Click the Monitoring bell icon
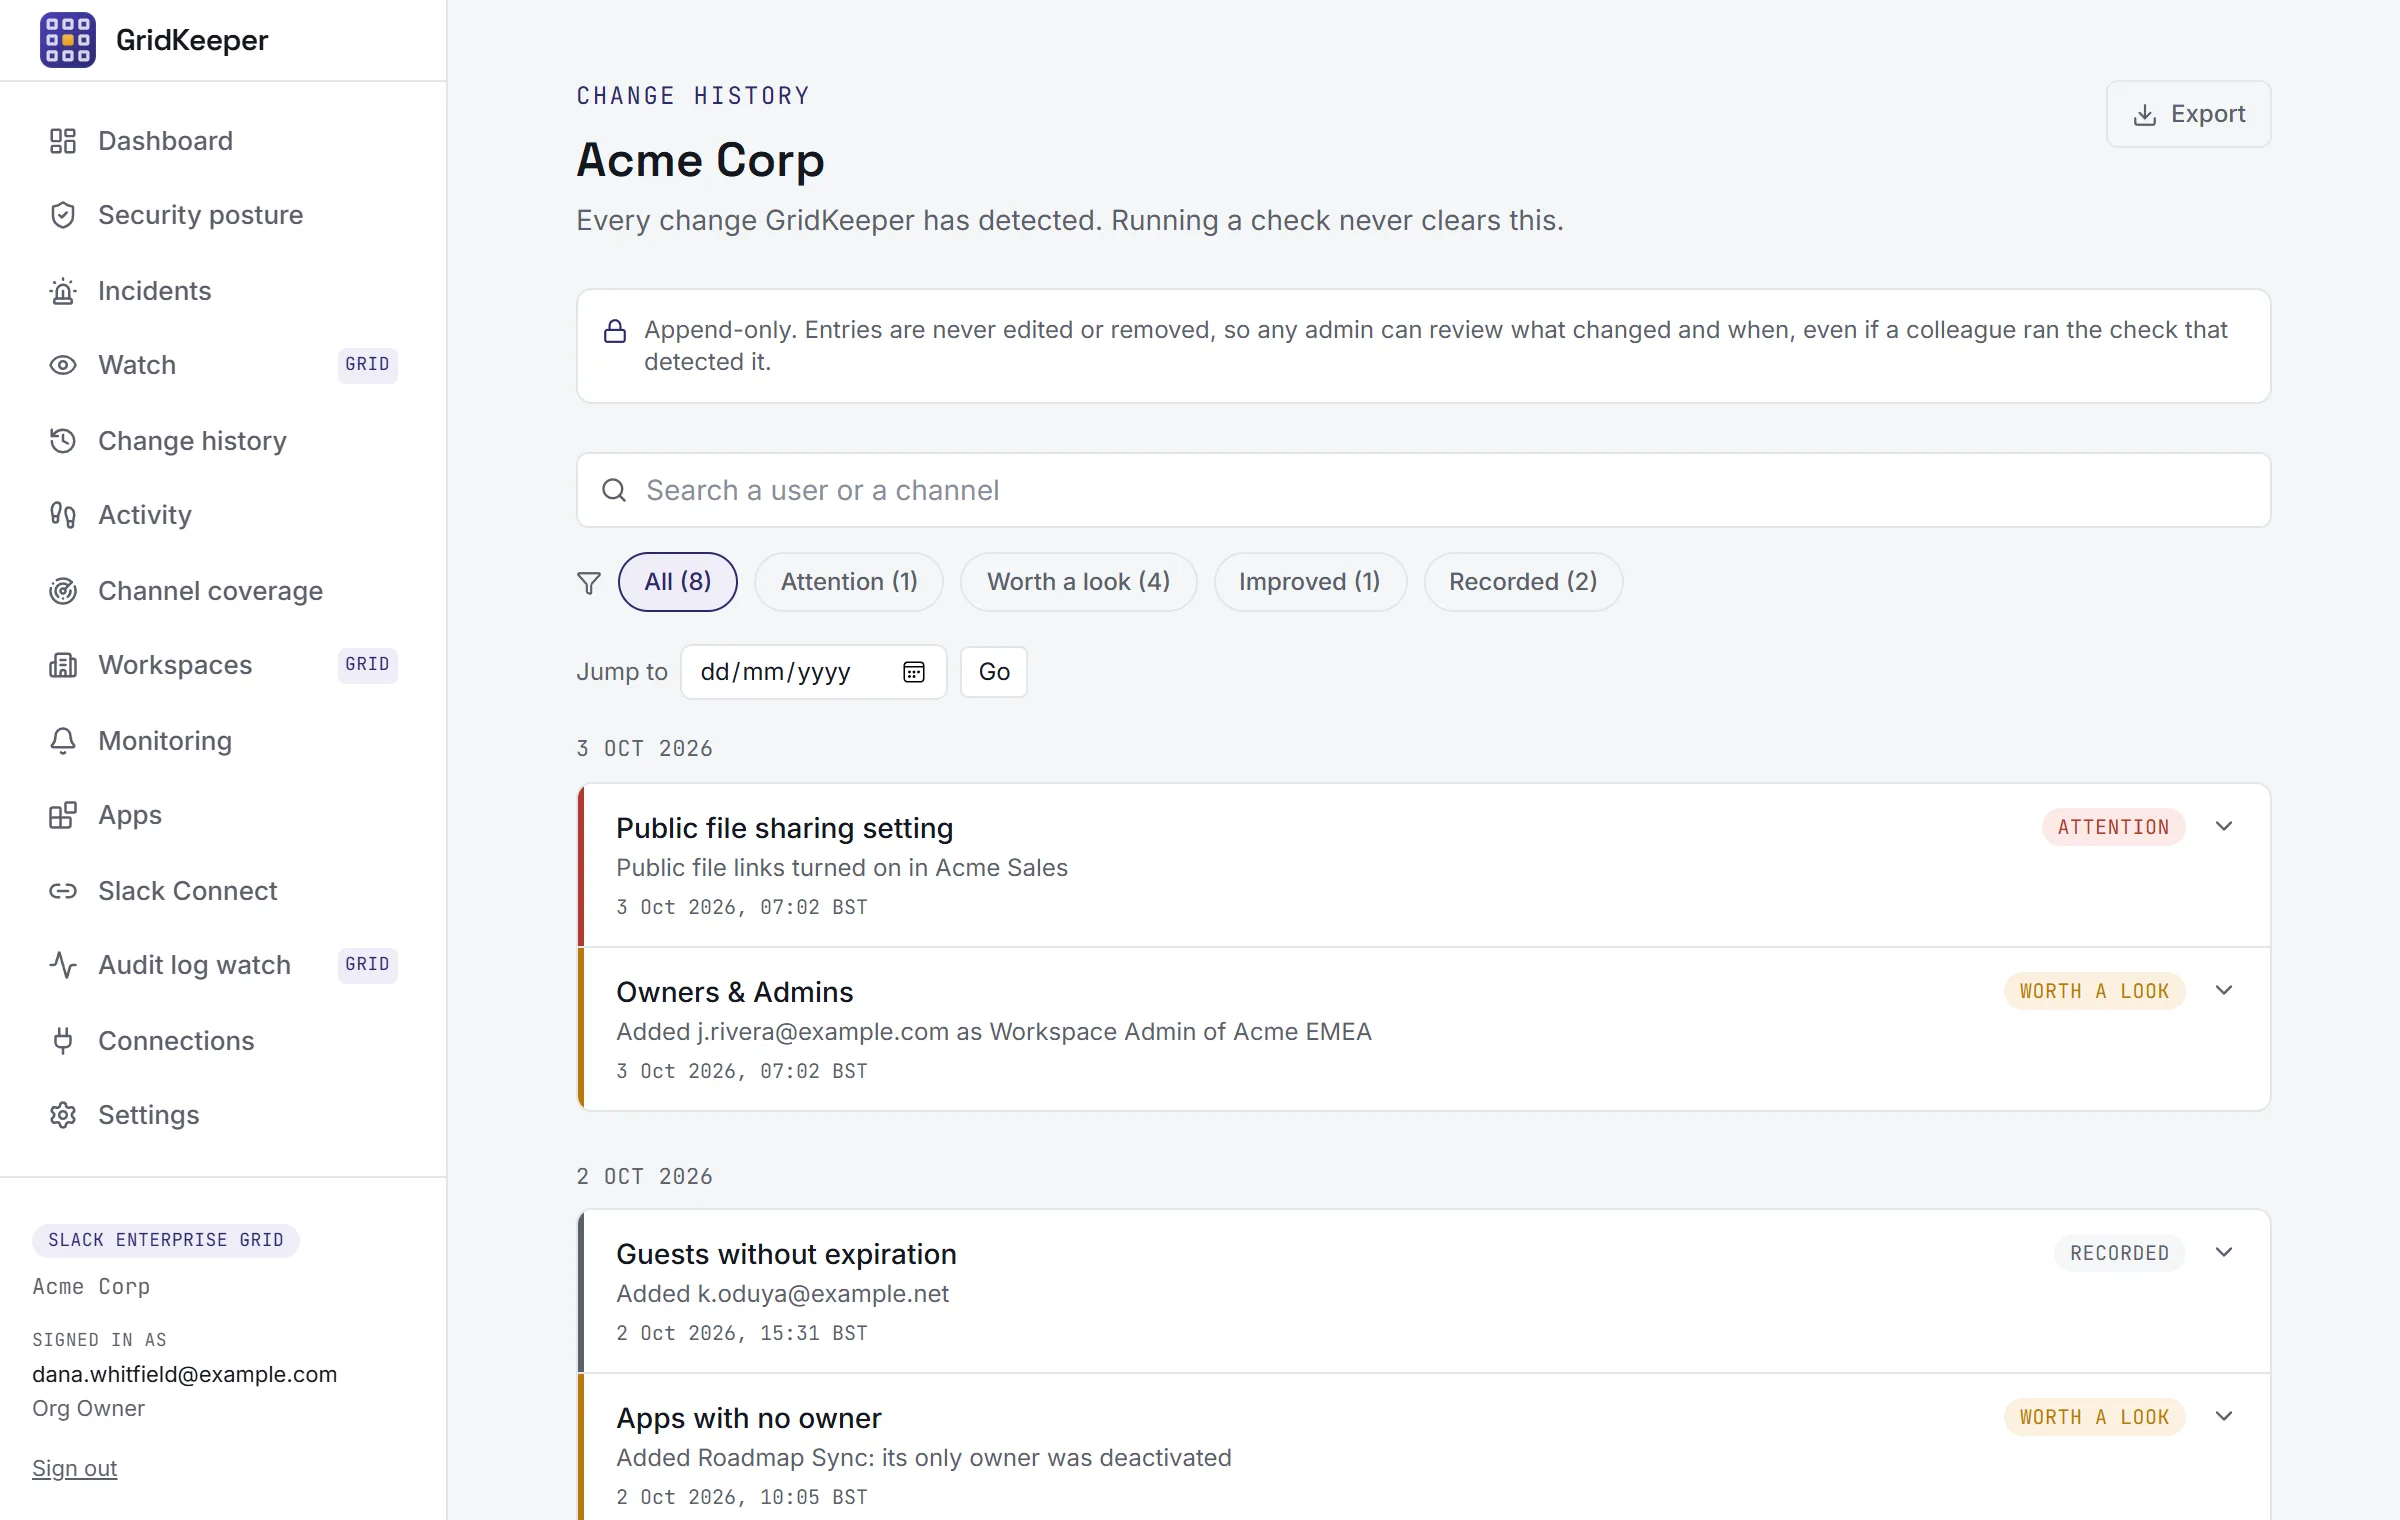Screen dimensions: 2400x1520 (x=63, y=741)
